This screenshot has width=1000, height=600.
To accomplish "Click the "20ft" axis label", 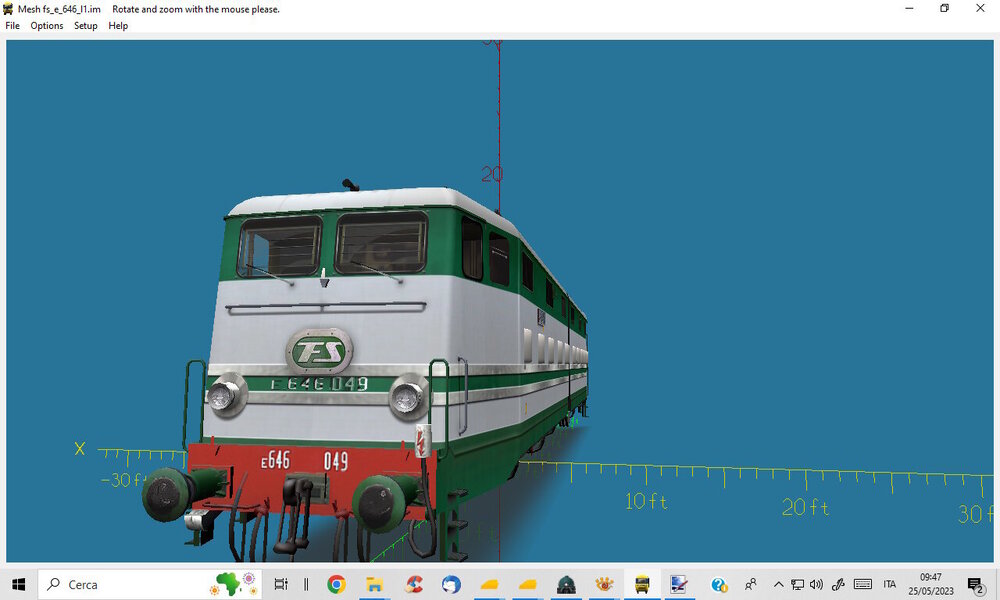I will tap(805, 508).
